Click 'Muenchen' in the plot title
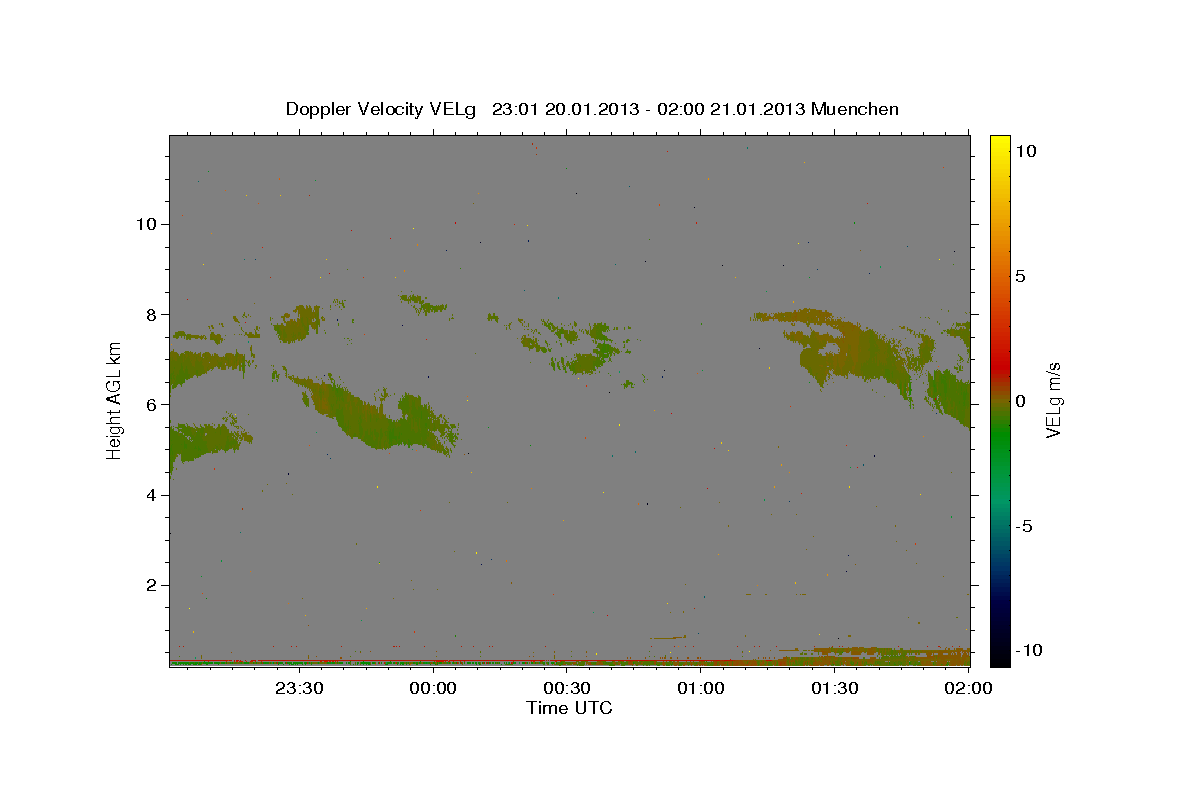Viewport: 1200px width, 800px height. coord(855,109)
